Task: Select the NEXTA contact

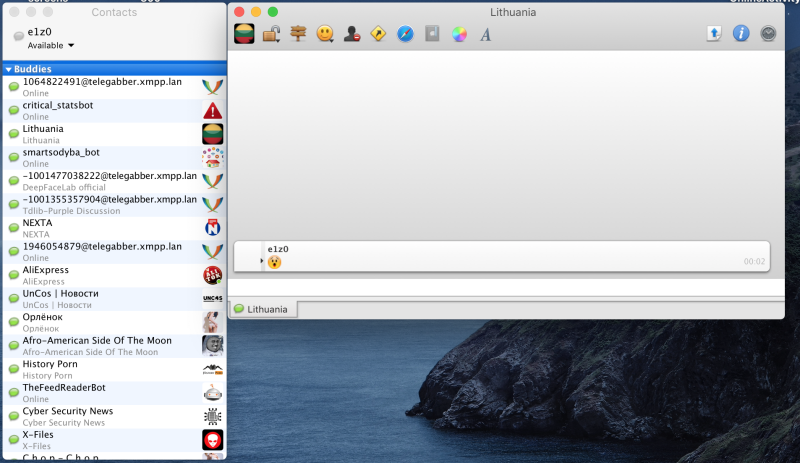Action: coord(114,228)
